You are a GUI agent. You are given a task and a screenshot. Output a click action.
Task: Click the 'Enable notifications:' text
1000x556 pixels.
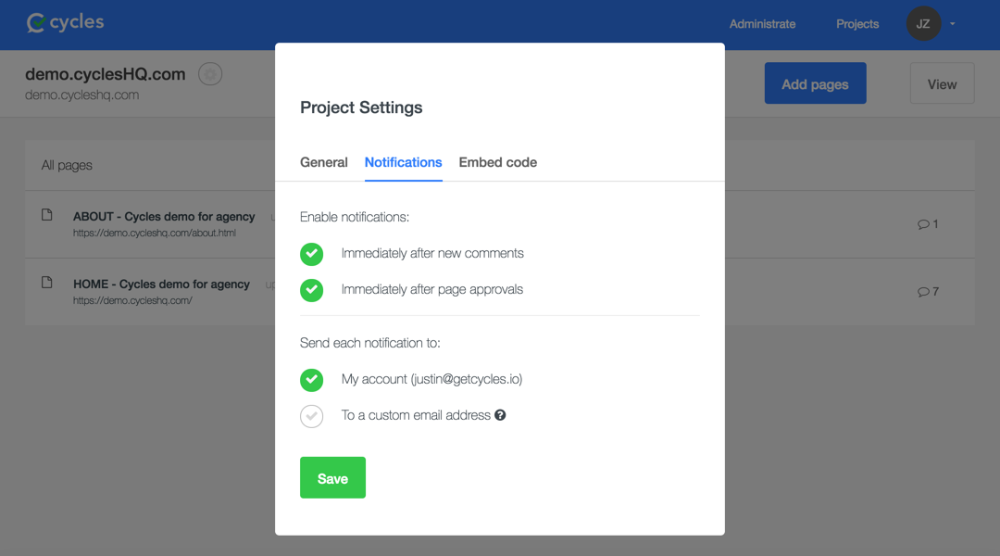point(355,217)
